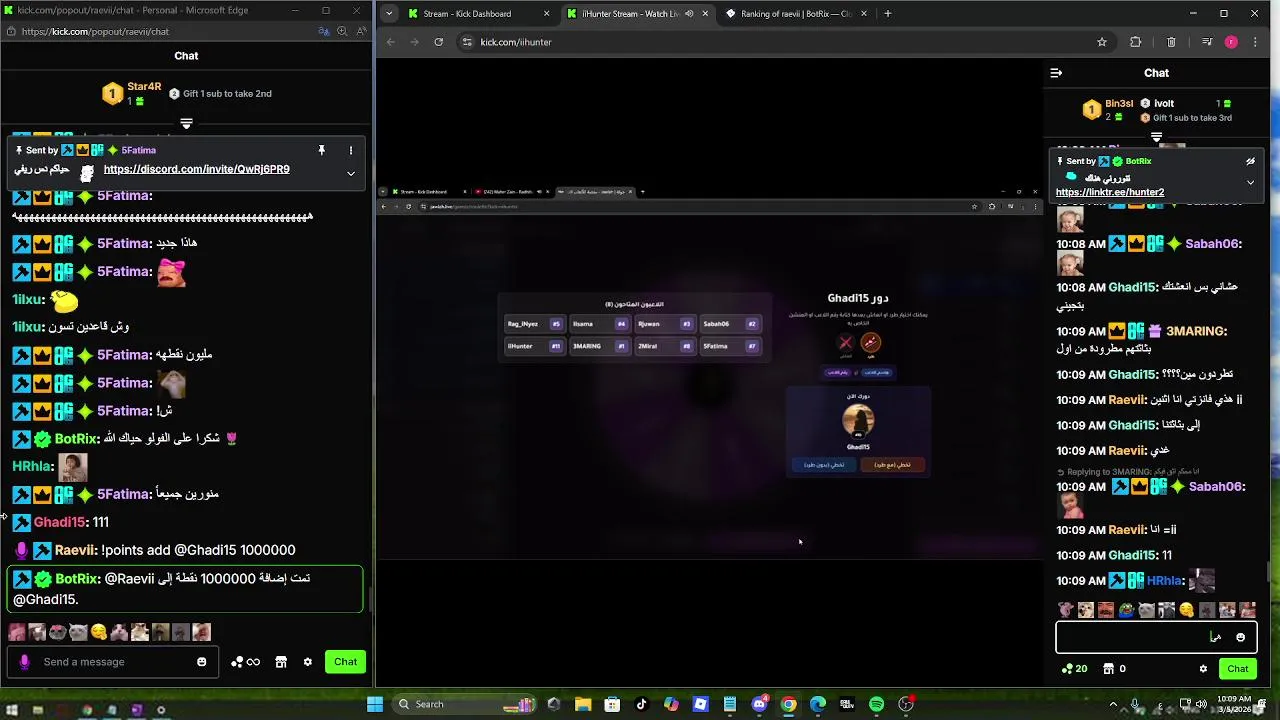Collapse the chat panel in Chrome

point(1056,73)
